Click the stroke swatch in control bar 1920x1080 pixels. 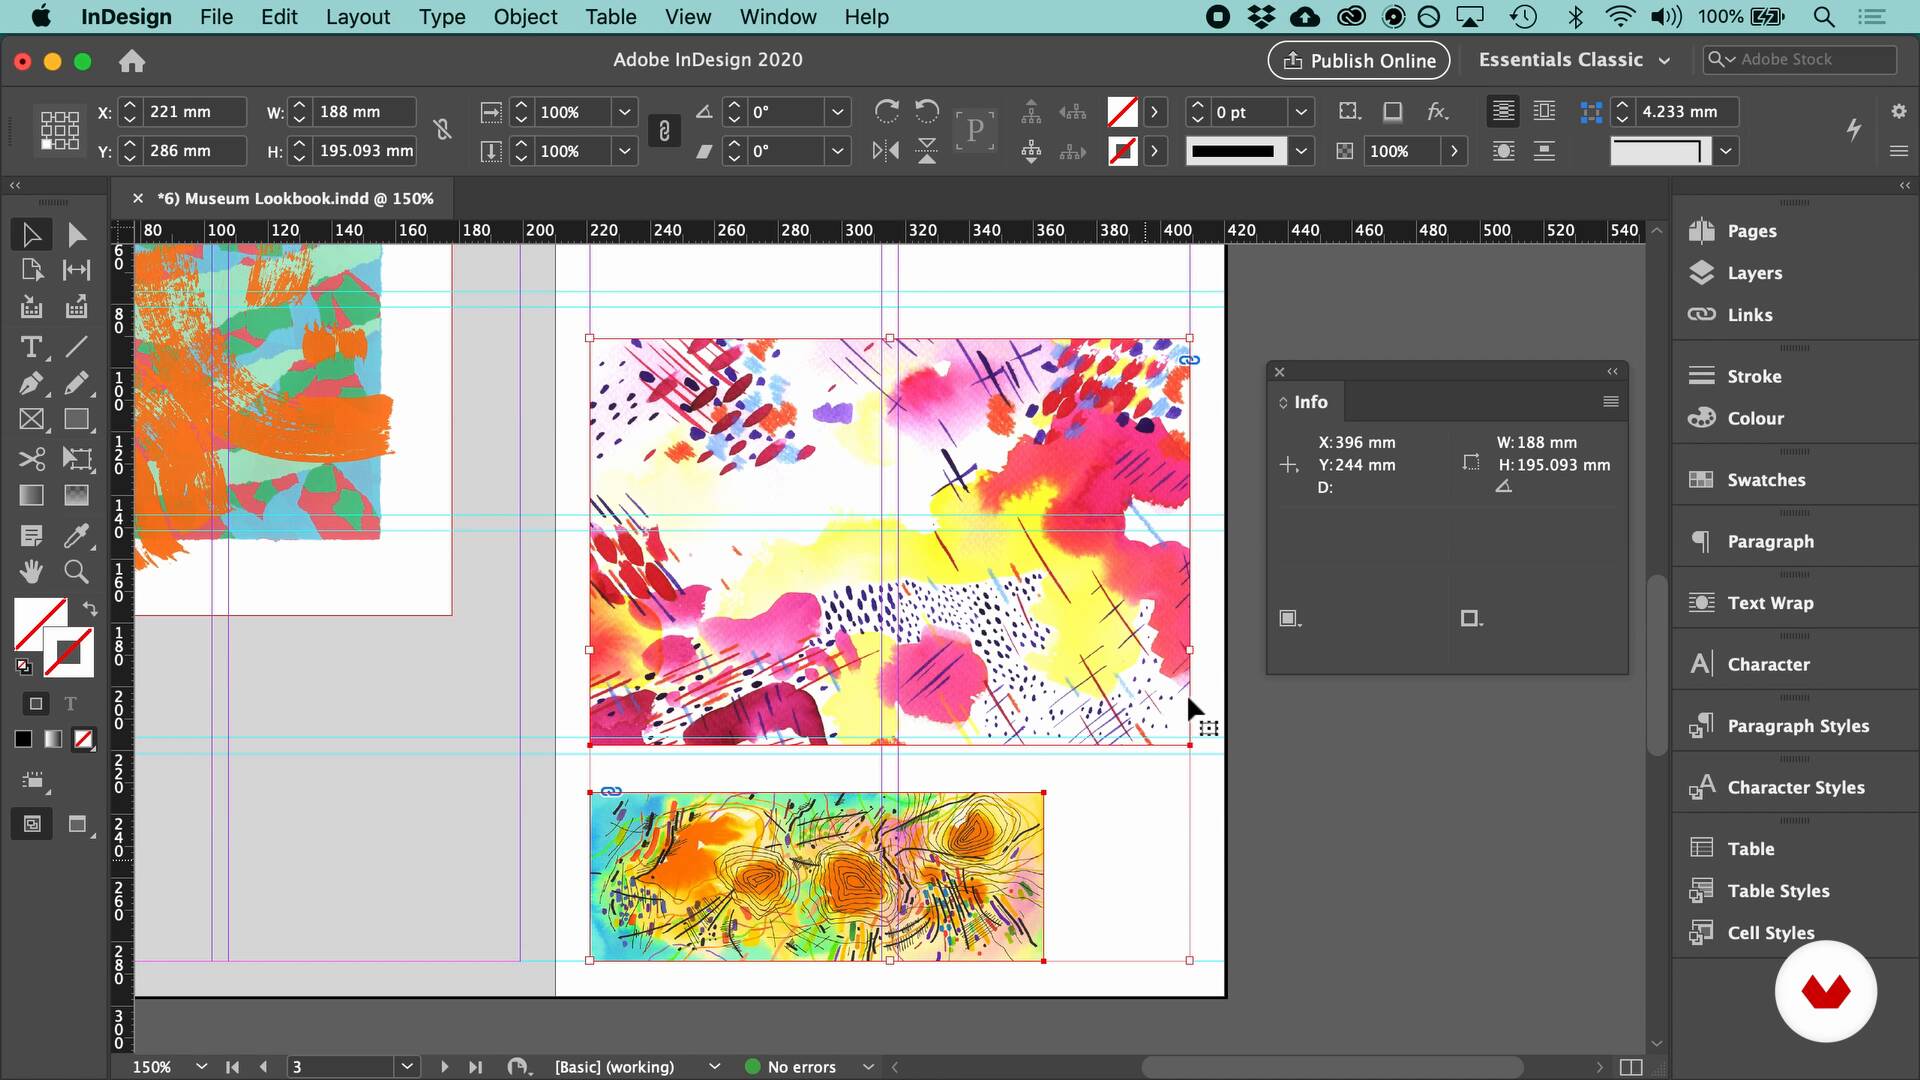(x=1122, y=151)
